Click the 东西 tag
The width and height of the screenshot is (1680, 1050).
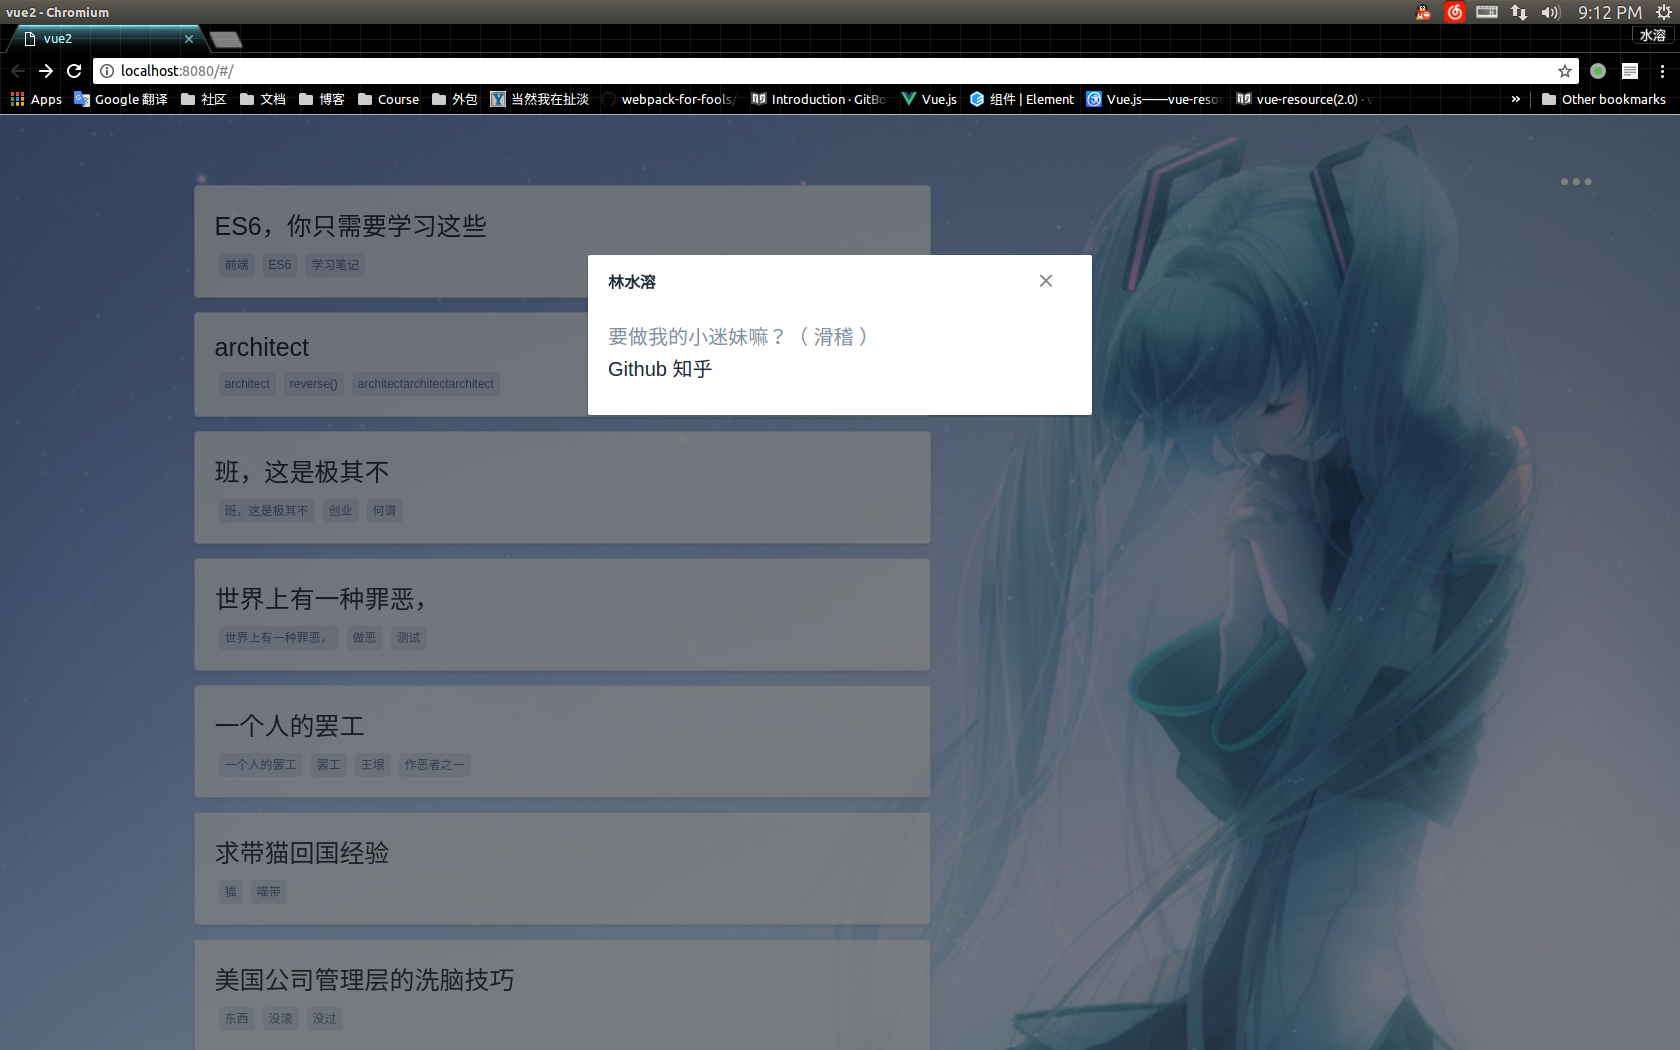tap(236, 1019)
